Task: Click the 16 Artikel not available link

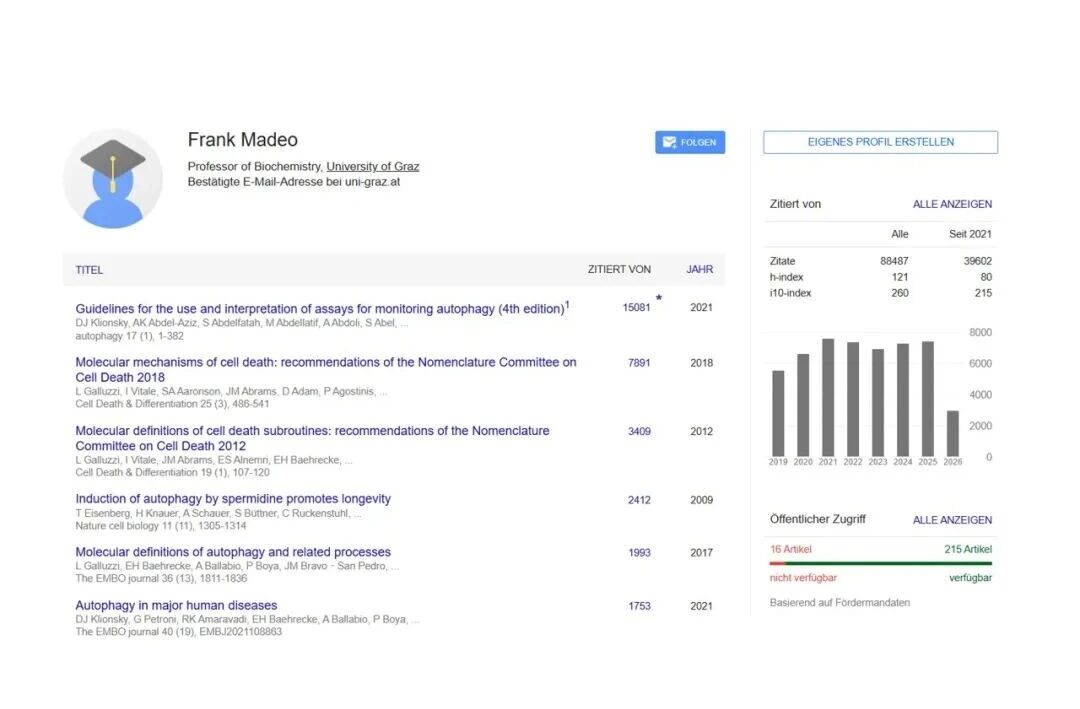Action: pos(791,549)
